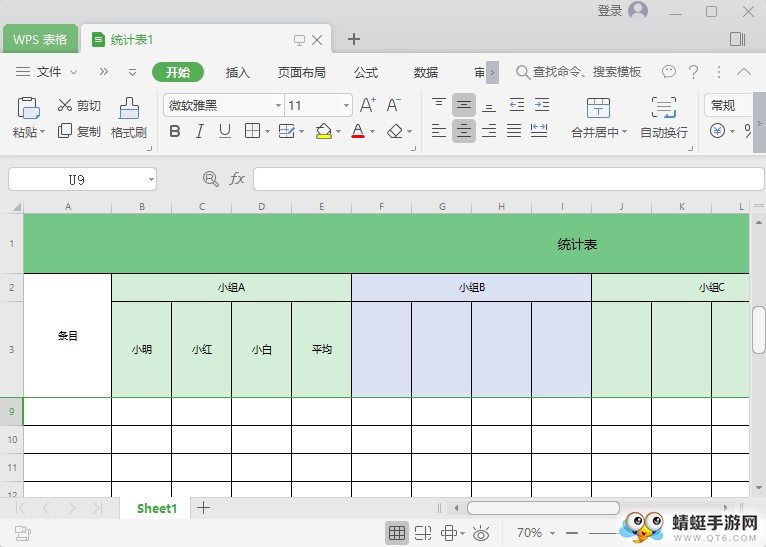The width and height of the screenshot is (766, 547).
Task: Click the WPS 表格 home tab
Action: click(x=40, y=40)
